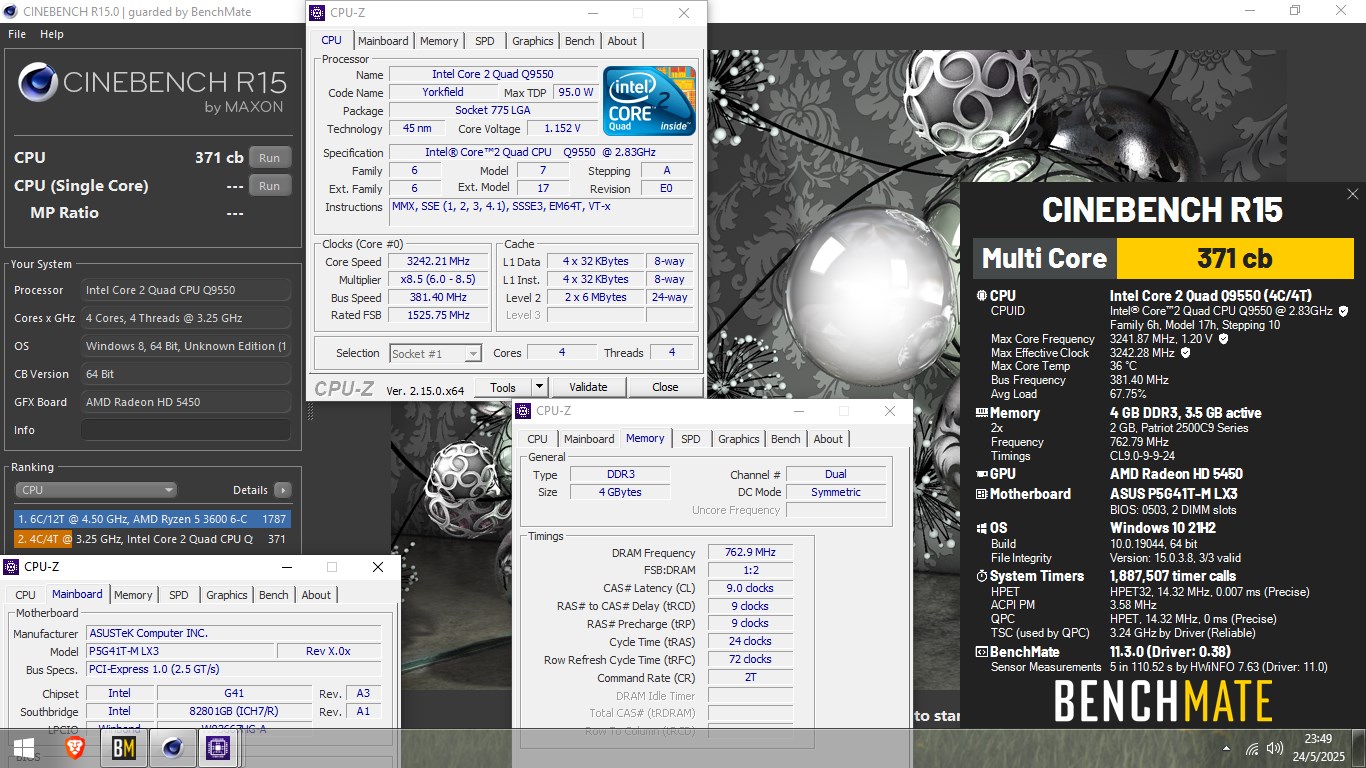Switch to CPU tab in CPU-Z Memory window

[x=537, y=439]
